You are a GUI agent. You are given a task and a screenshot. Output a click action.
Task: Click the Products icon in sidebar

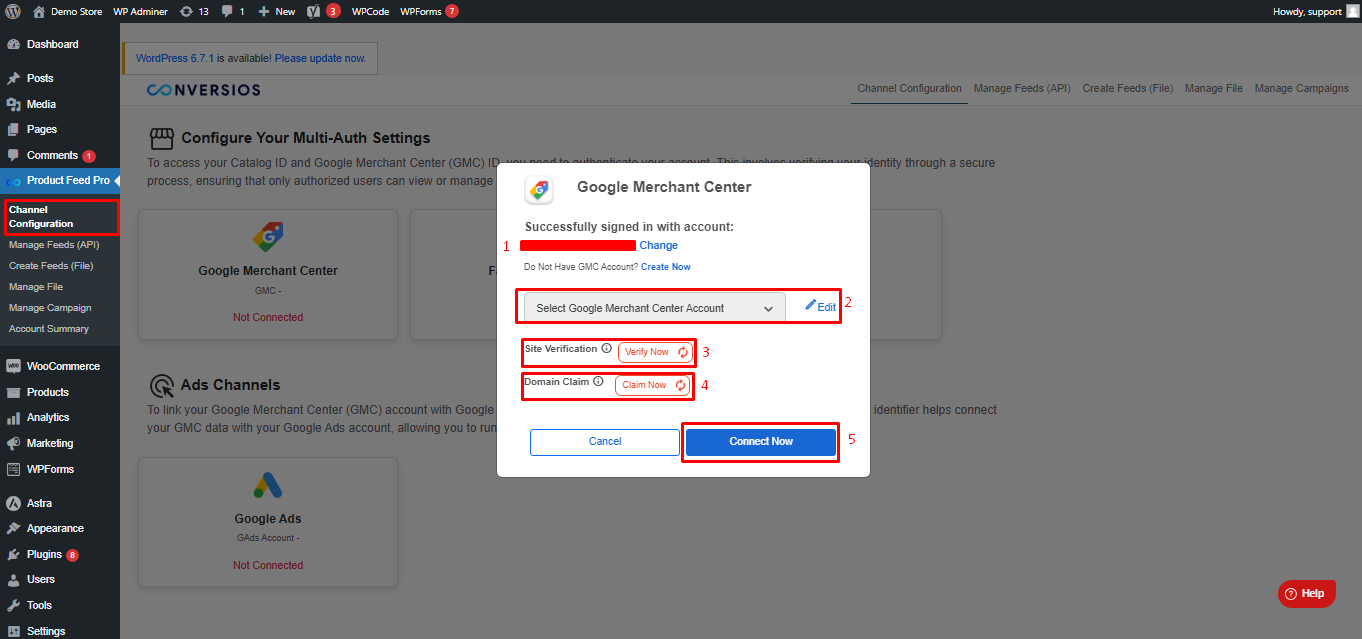pyautogui.click(x=14, y=392)
